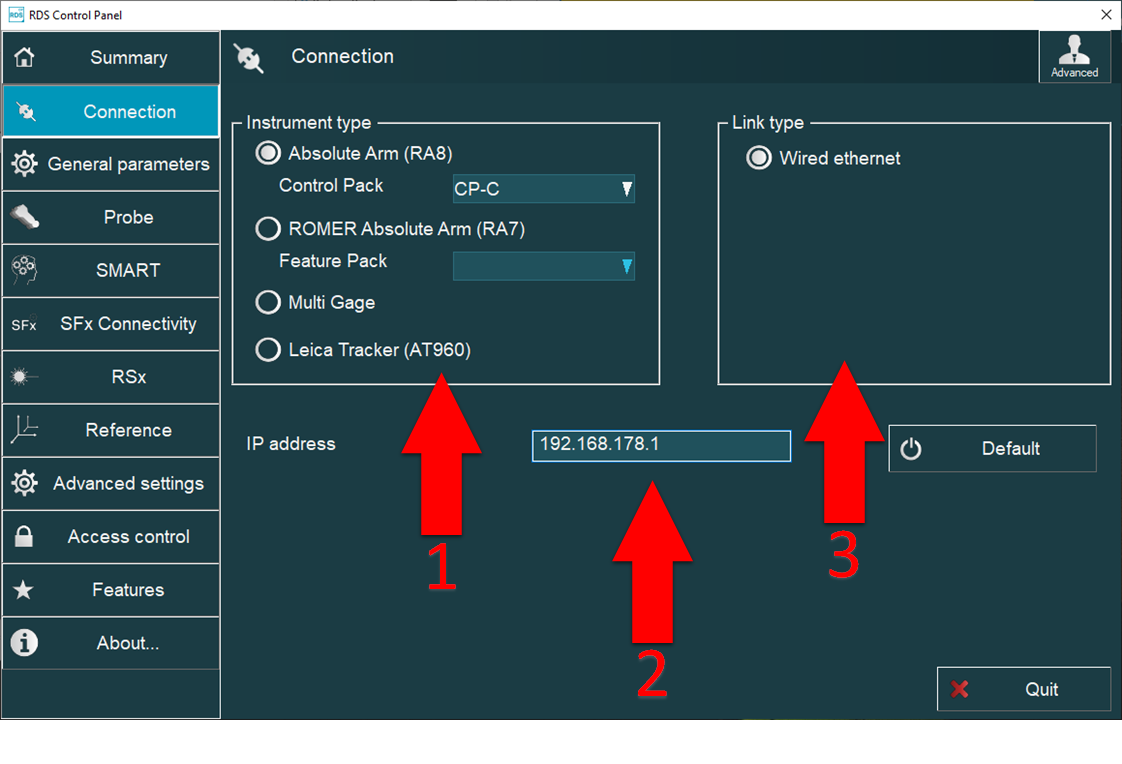Click into the IP address field
The height and width of the screenshot is (764, 1122).
[x=661, y=445]
